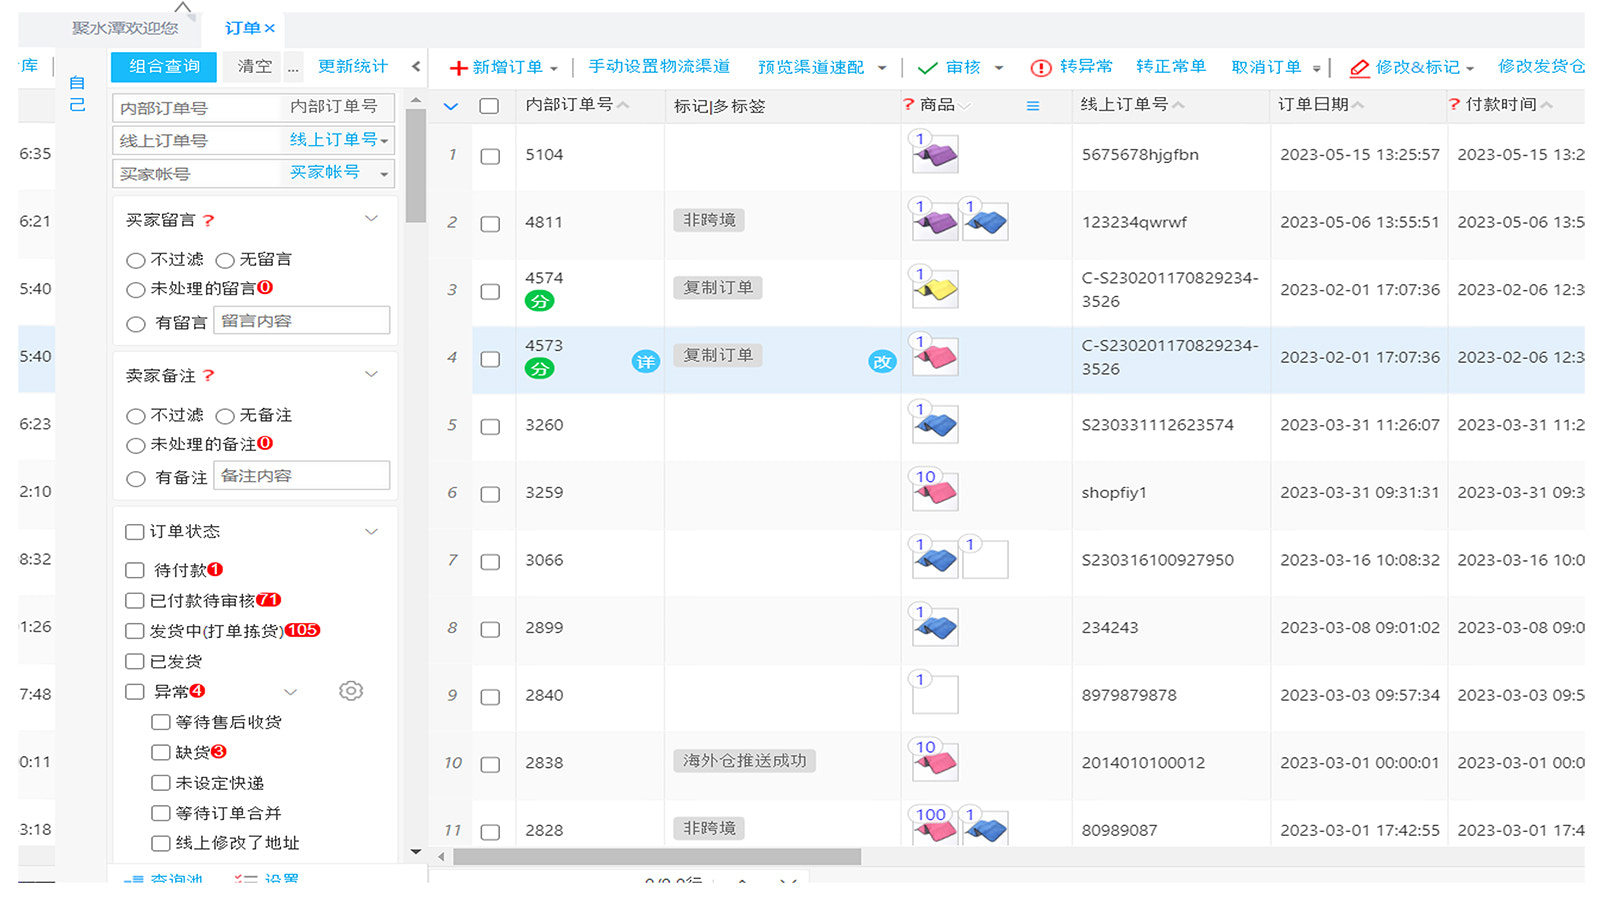
Task: Open the 审核 dropdown arrow
Action: 998,68
